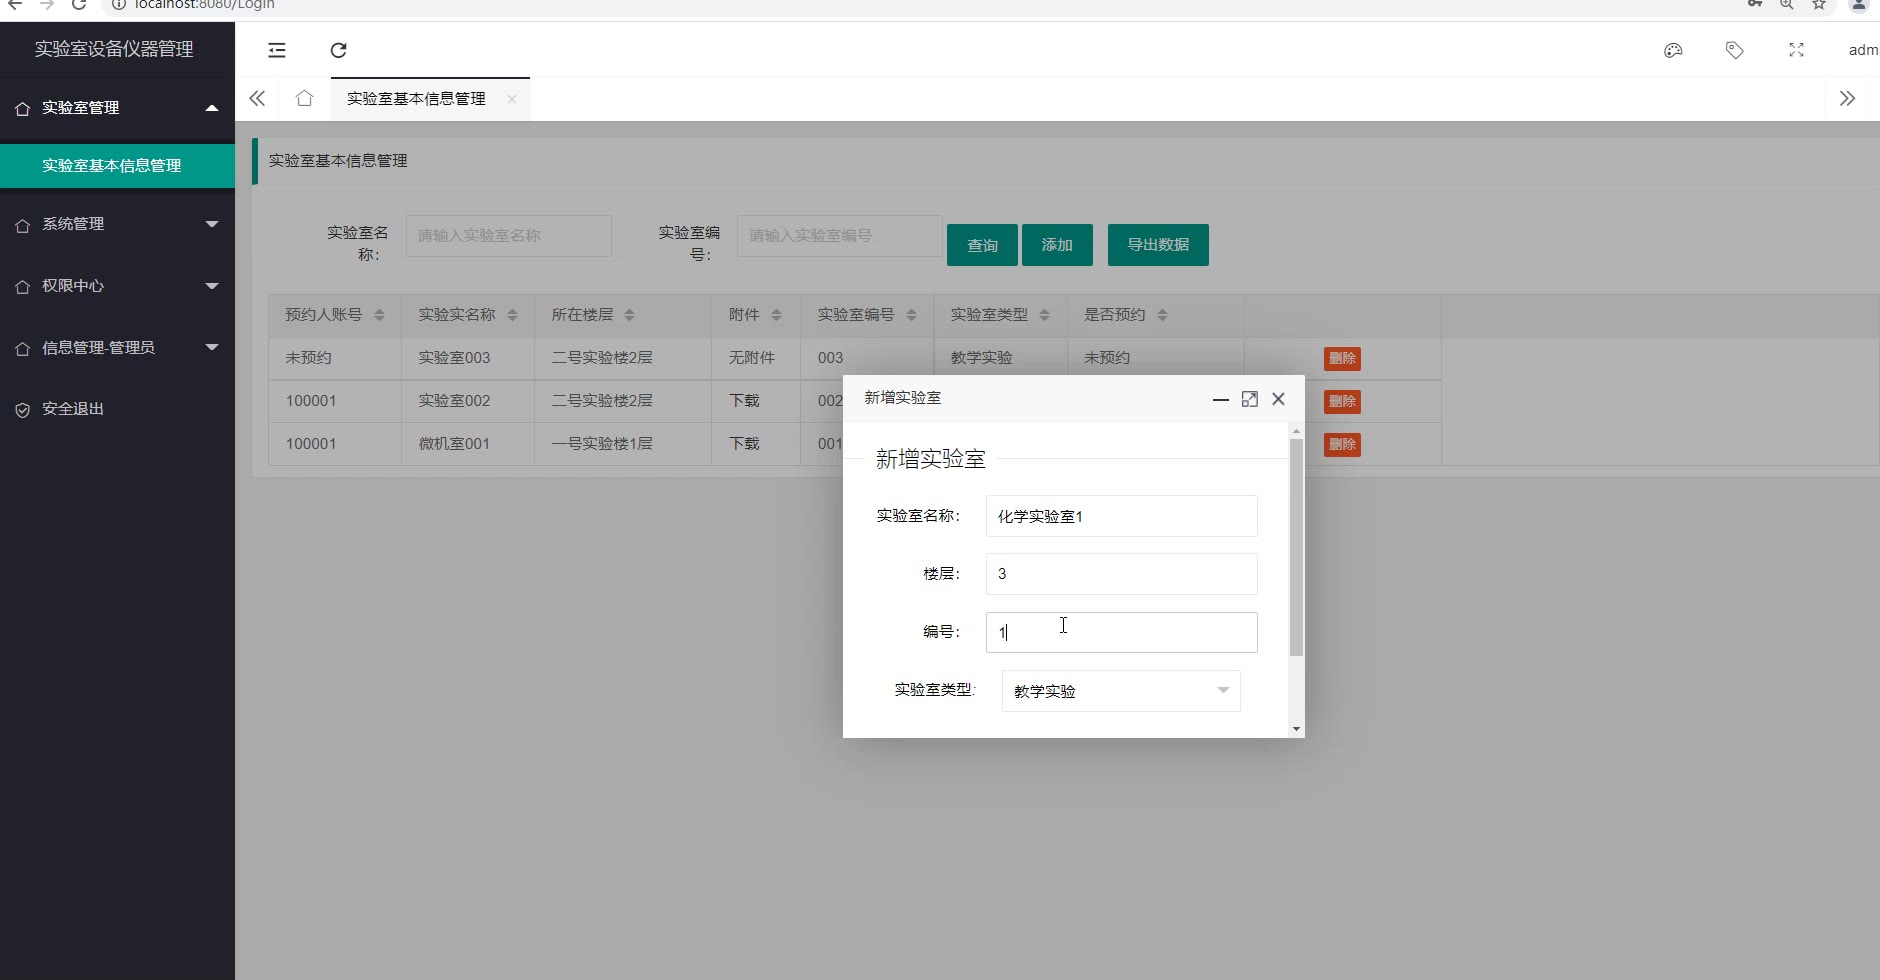This screenshot has height=980, width=1880.
Task: Reload the browser page
Action: coord(79,5)
